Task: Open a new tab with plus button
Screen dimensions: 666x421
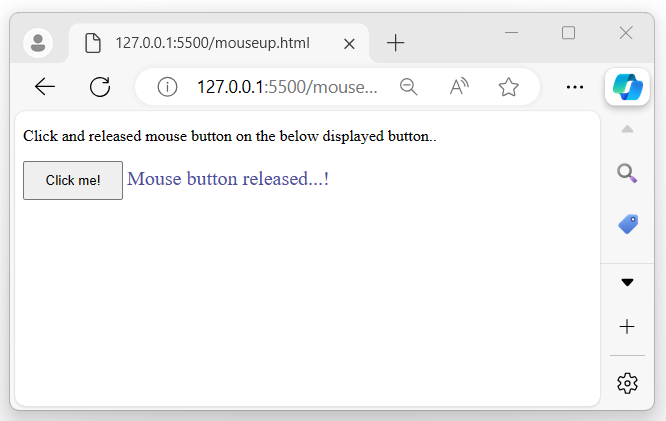Action: pyautogui.click(x=396, y=43)
